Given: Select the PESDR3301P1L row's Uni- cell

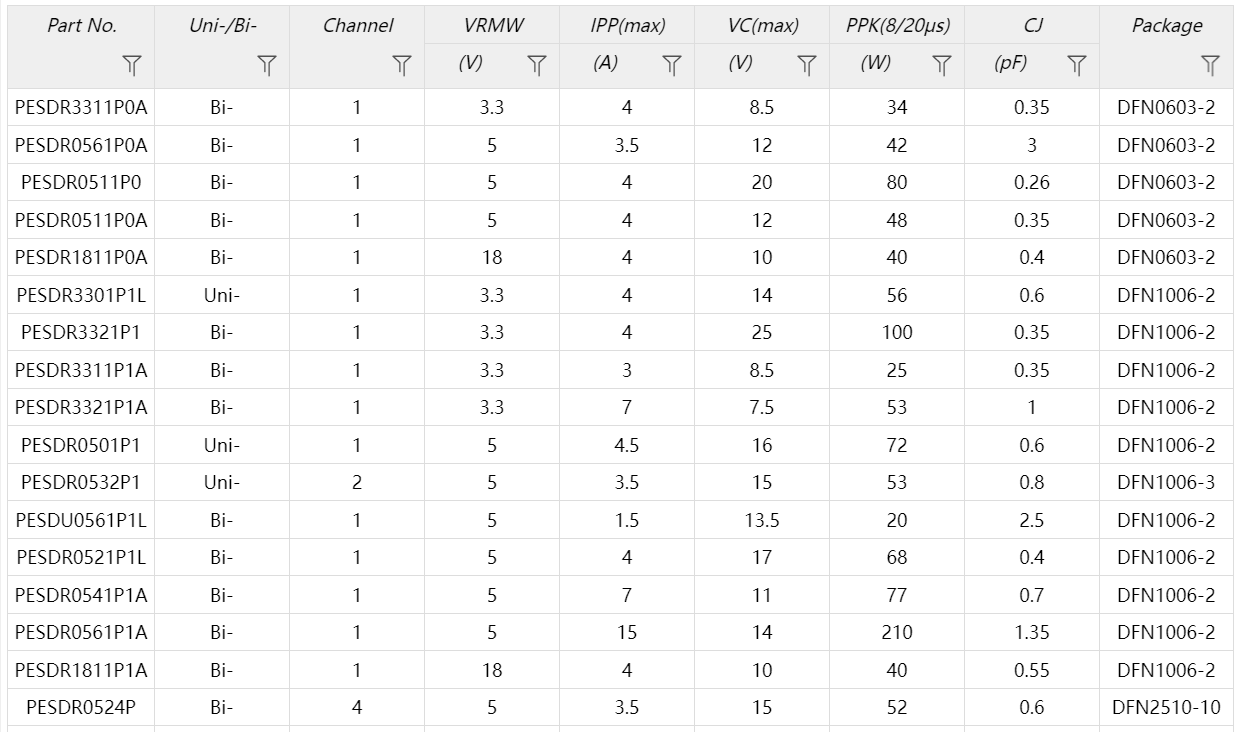Looking at the screenshot, I should coord(222,295).
